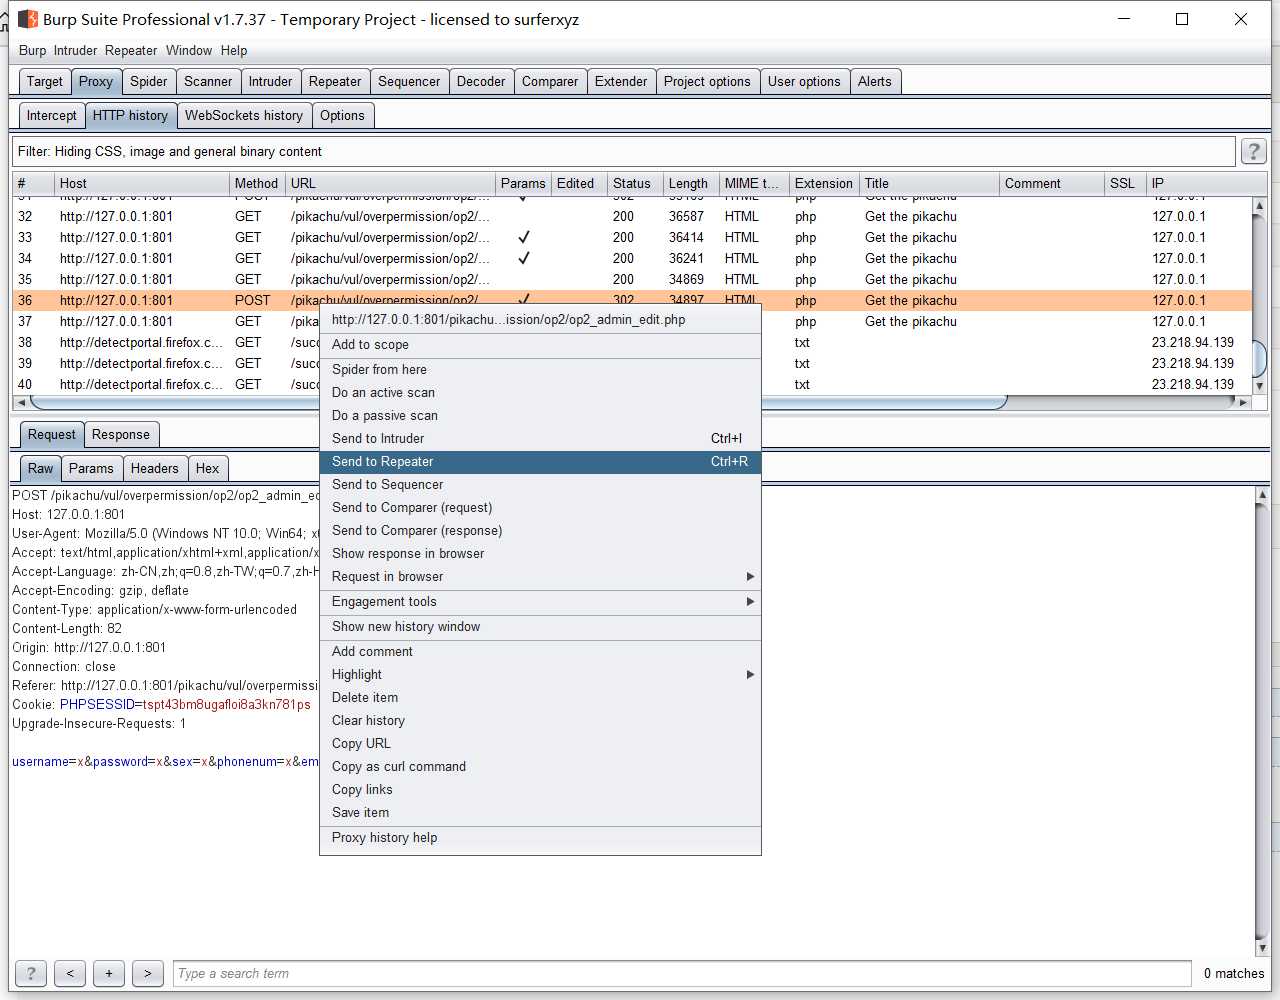The image size is (1280, 1000).
Task: Click the filter help question mark icon
Action: coord(1253,151)
